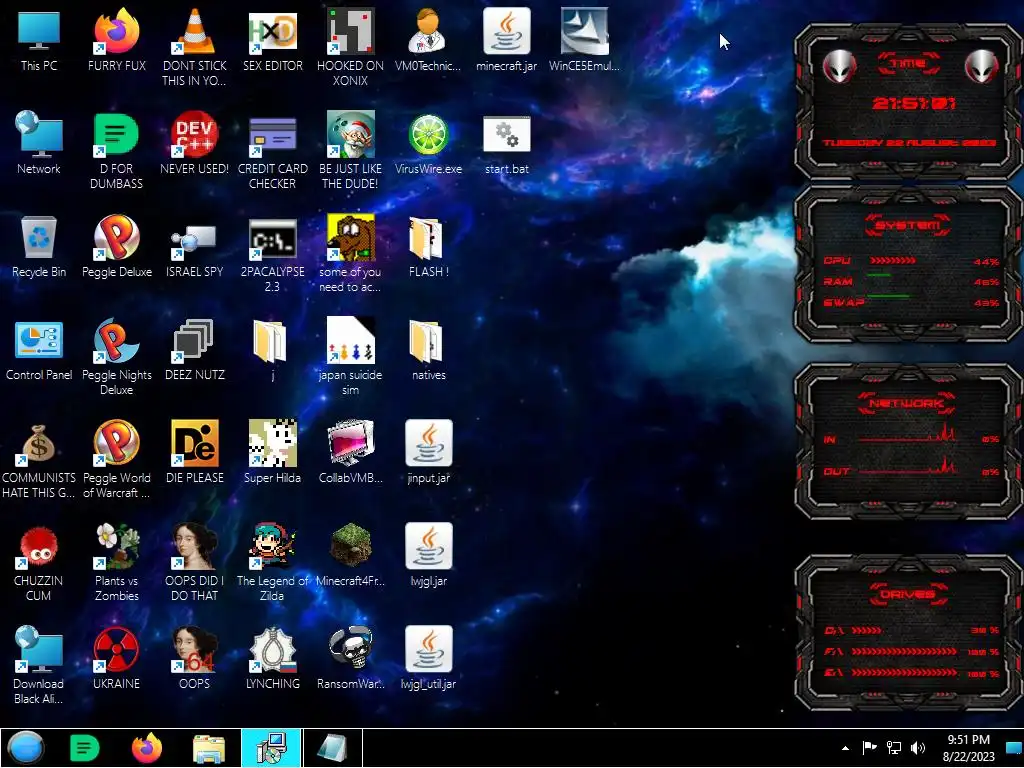Open the Download Black Ali shortcut
This screenshot has height=768, width=1024.
[x=39, y=665]
